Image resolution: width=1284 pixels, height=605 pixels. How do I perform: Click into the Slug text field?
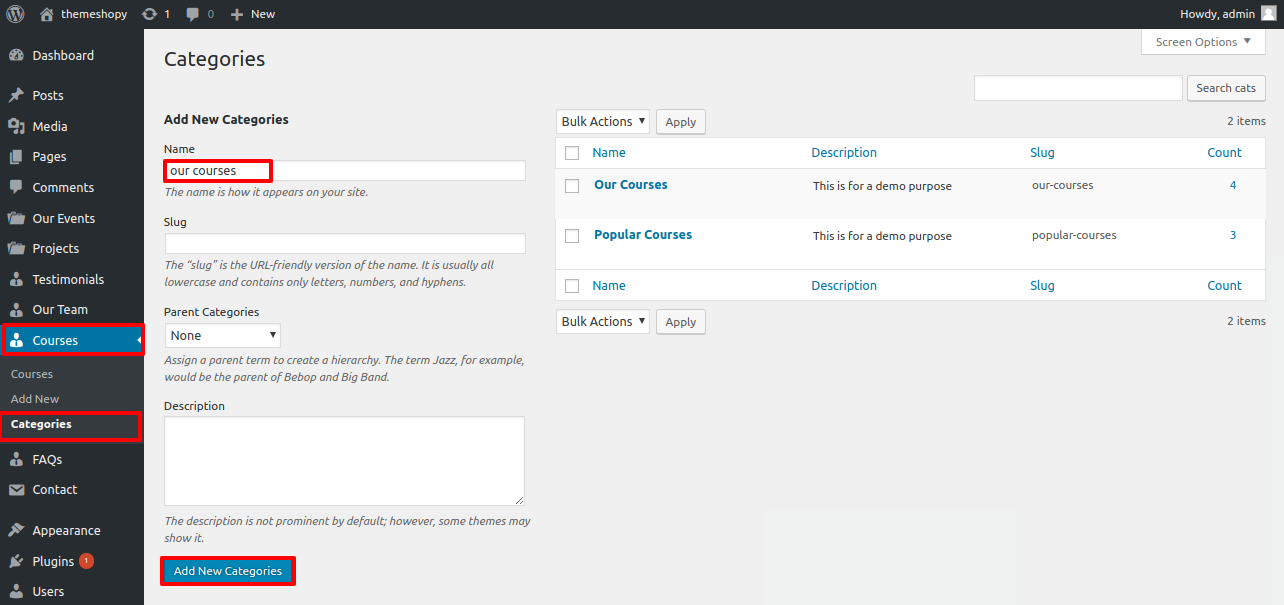[x=345, y=244]
